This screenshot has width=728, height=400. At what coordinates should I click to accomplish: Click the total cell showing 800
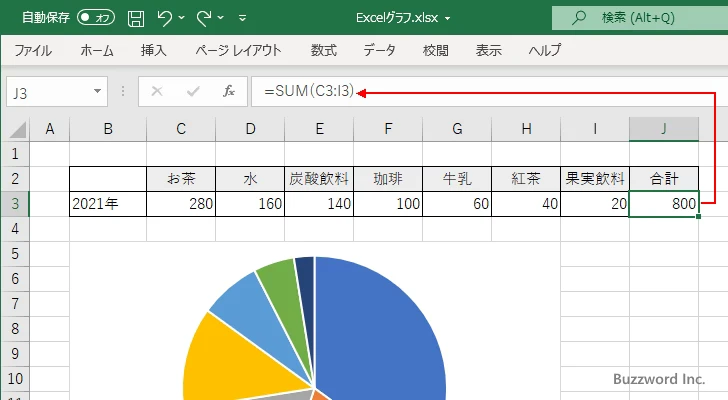tap(664, 204)
